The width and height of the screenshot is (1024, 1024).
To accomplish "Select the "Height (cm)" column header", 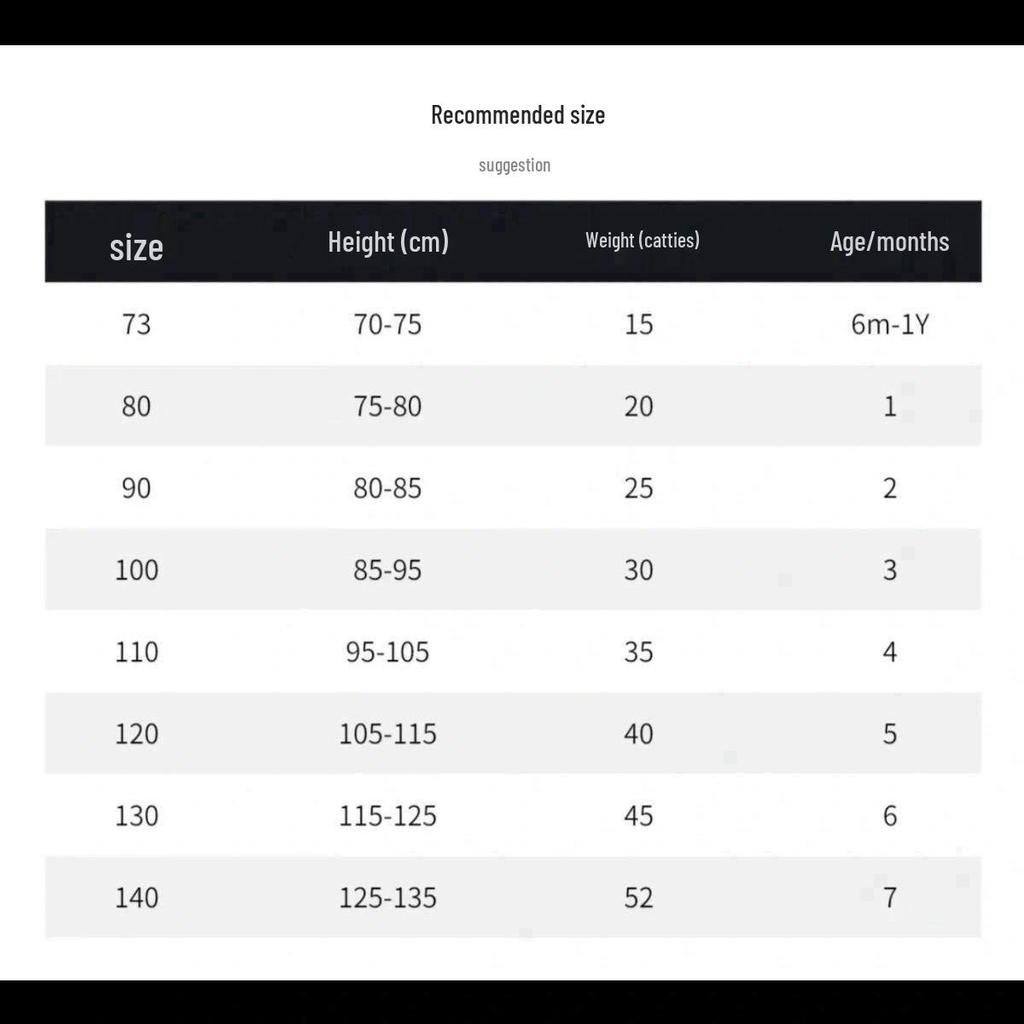I will pyautogui.click(x=388, y=242).
